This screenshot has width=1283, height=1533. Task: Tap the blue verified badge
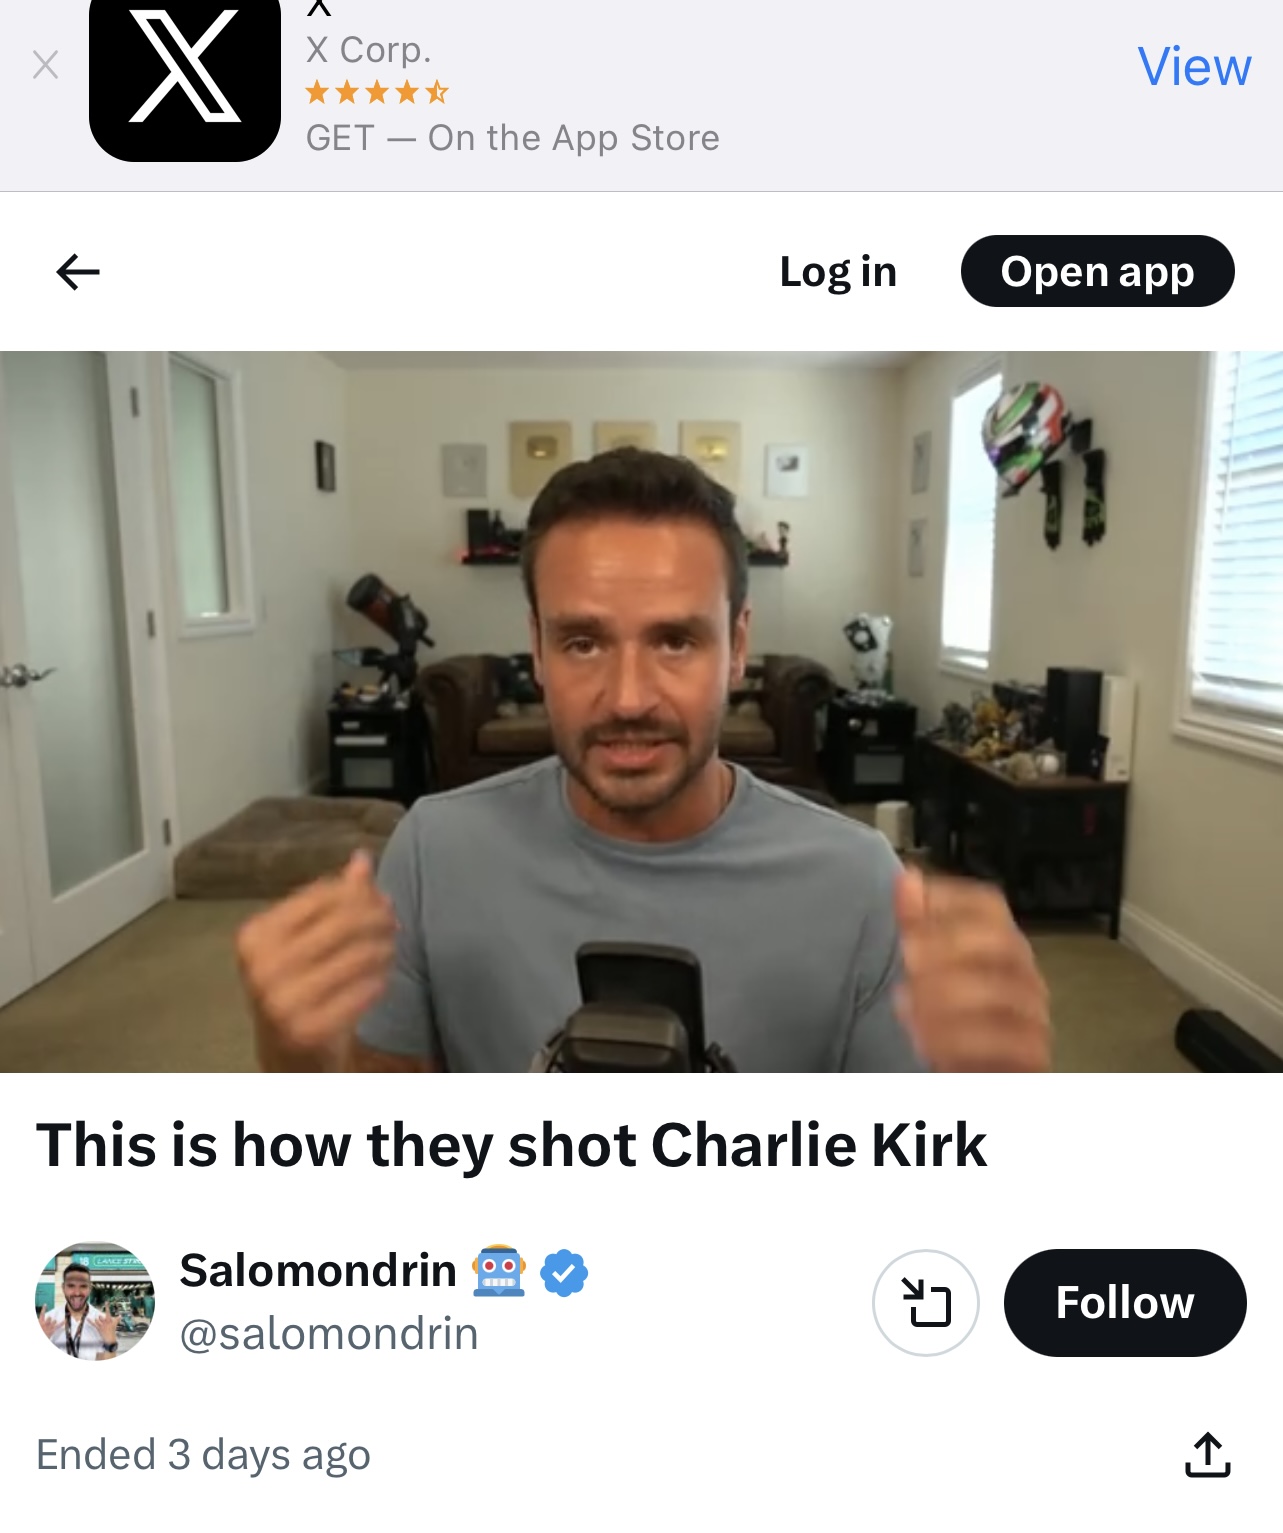564,1273
